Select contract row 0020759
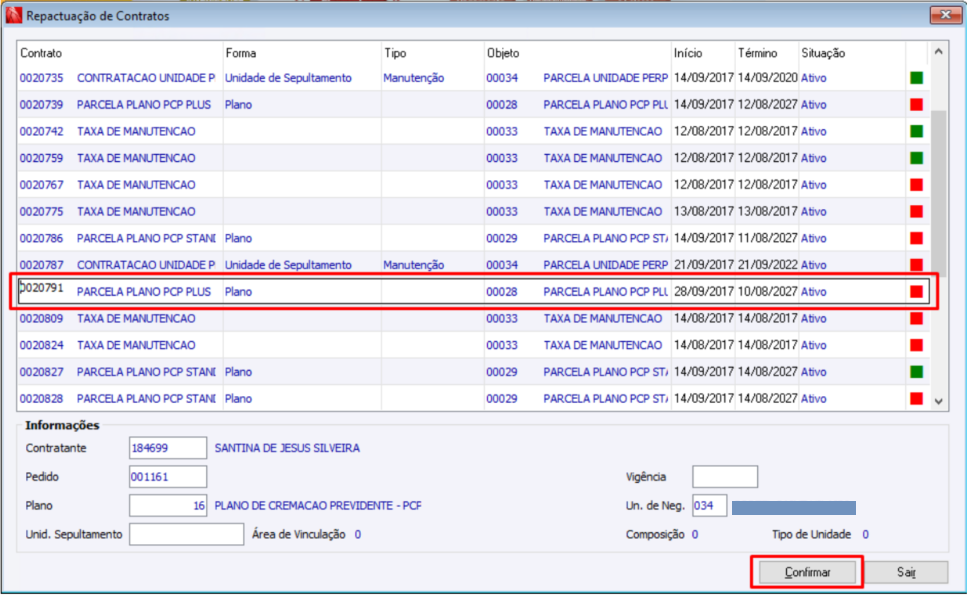 pyautogui.click(x=474, y=158)
